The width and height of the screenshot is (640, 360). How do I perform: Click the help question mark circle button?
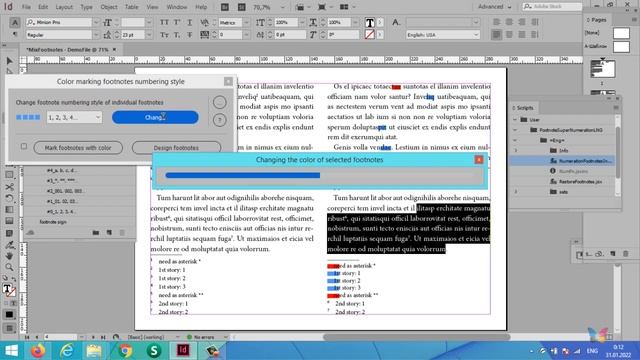pyautogui.click(x=220, y=120)
